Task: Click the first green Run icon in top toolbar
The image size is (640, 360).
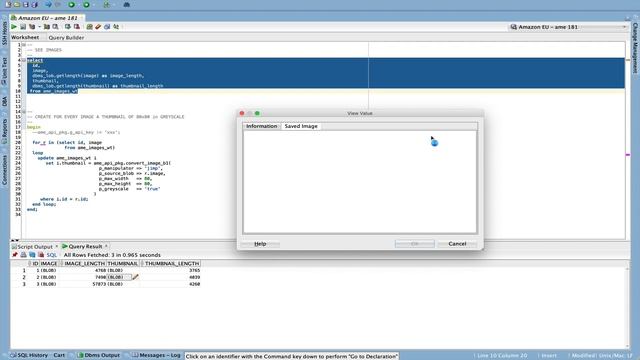Action: 71,4
